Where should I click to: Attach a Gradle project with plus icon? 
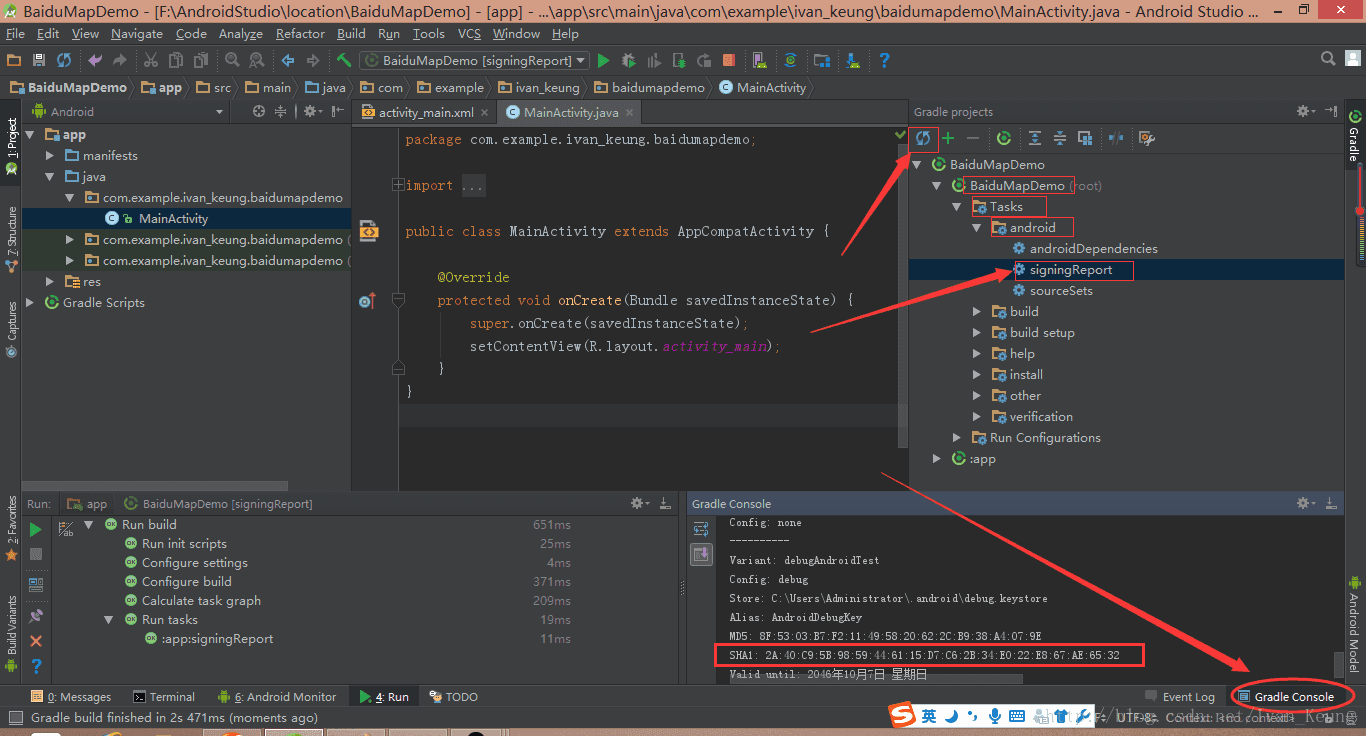tap(948, 138)
